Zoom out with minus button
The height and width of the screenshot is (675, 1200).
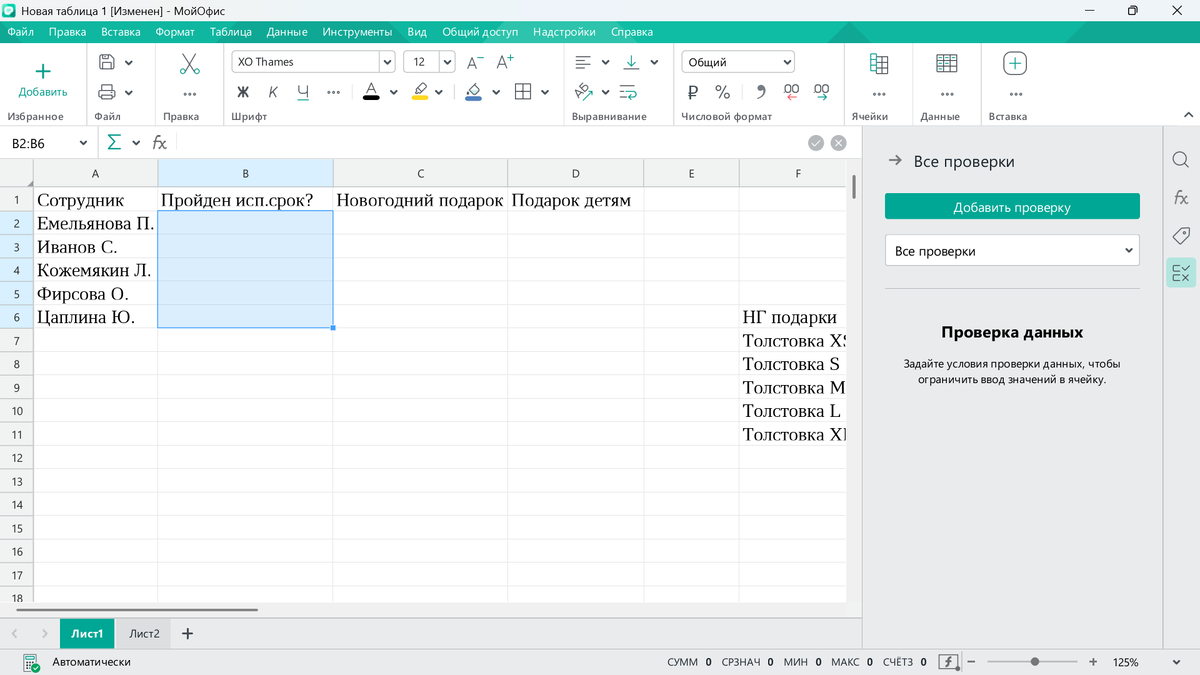tap(973, 662)
